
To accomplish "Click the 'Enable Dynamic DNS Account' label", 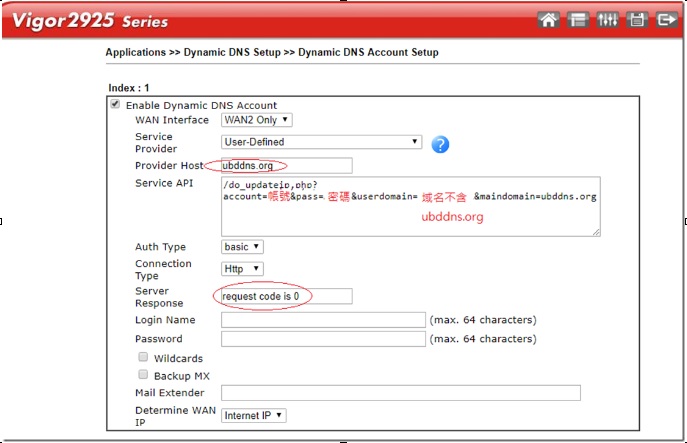I will pyautogui.click(x=201, y=106).
